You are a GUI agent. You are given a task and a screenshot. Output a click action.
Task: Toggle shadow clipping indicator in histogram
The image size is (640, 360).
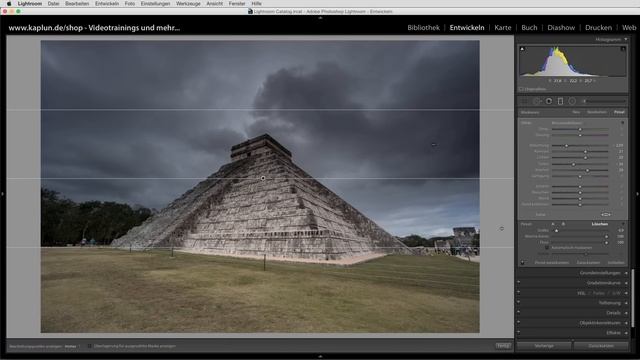[522, 49]
